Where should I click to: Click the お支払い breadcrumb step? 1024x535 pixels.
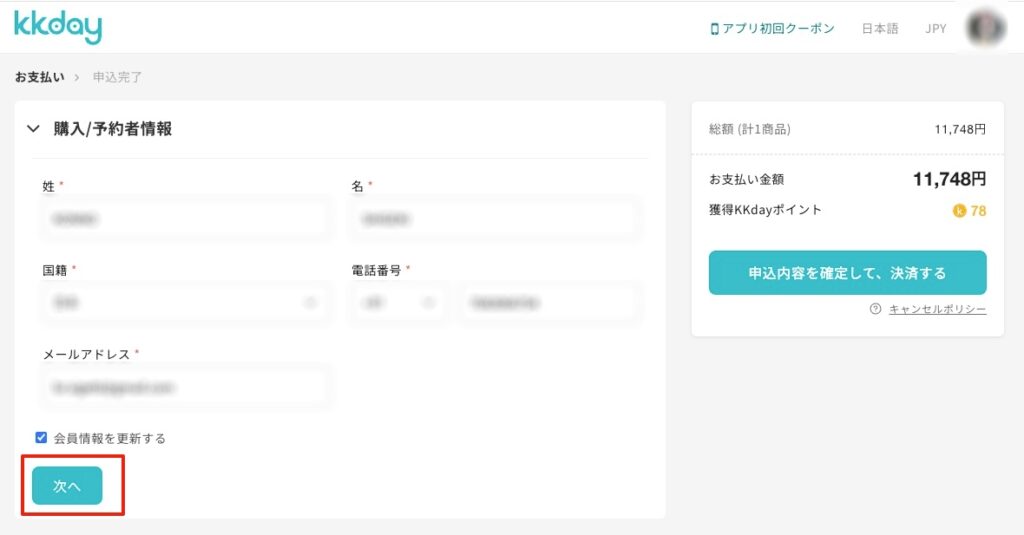point(40,77)
